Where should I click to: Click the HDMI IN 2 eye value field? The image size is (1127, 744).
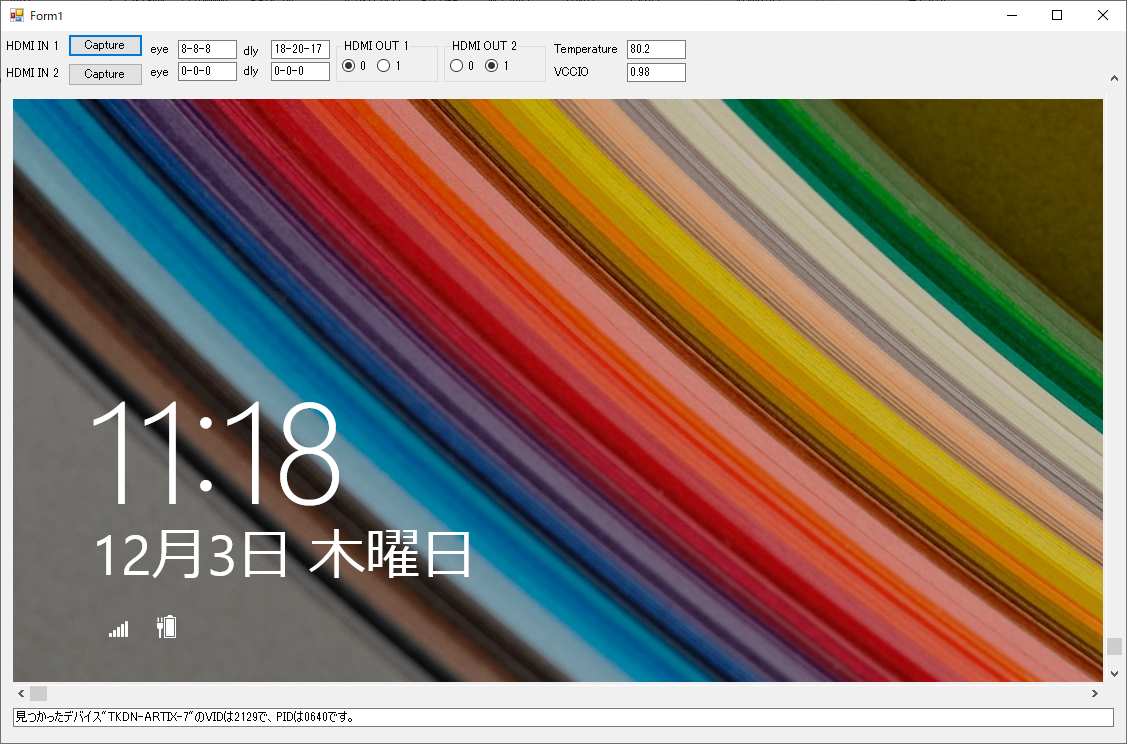(x=207, y=71)
